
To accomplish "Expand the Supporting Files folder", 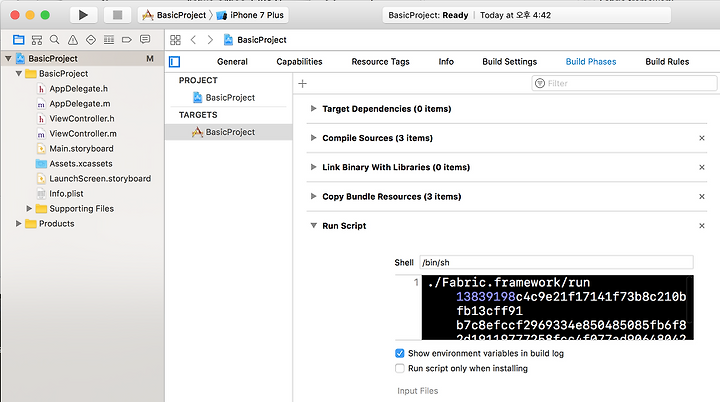I will coord(29,209).
